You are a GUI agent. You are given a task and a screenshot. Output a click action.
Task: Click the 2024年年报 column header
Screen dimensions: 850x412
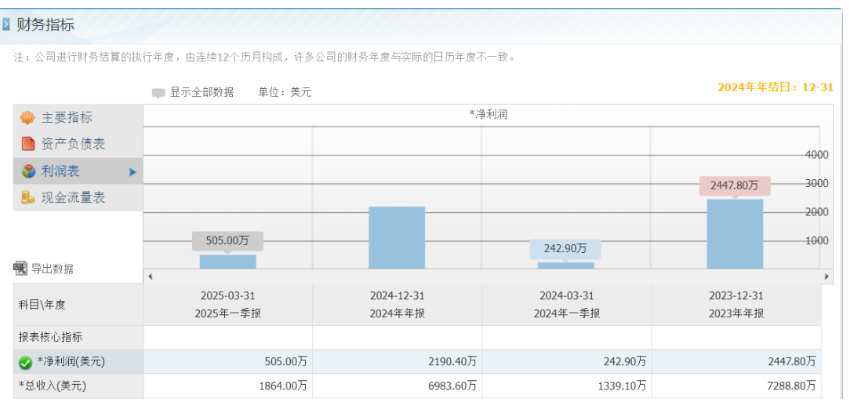pos(397,305)
